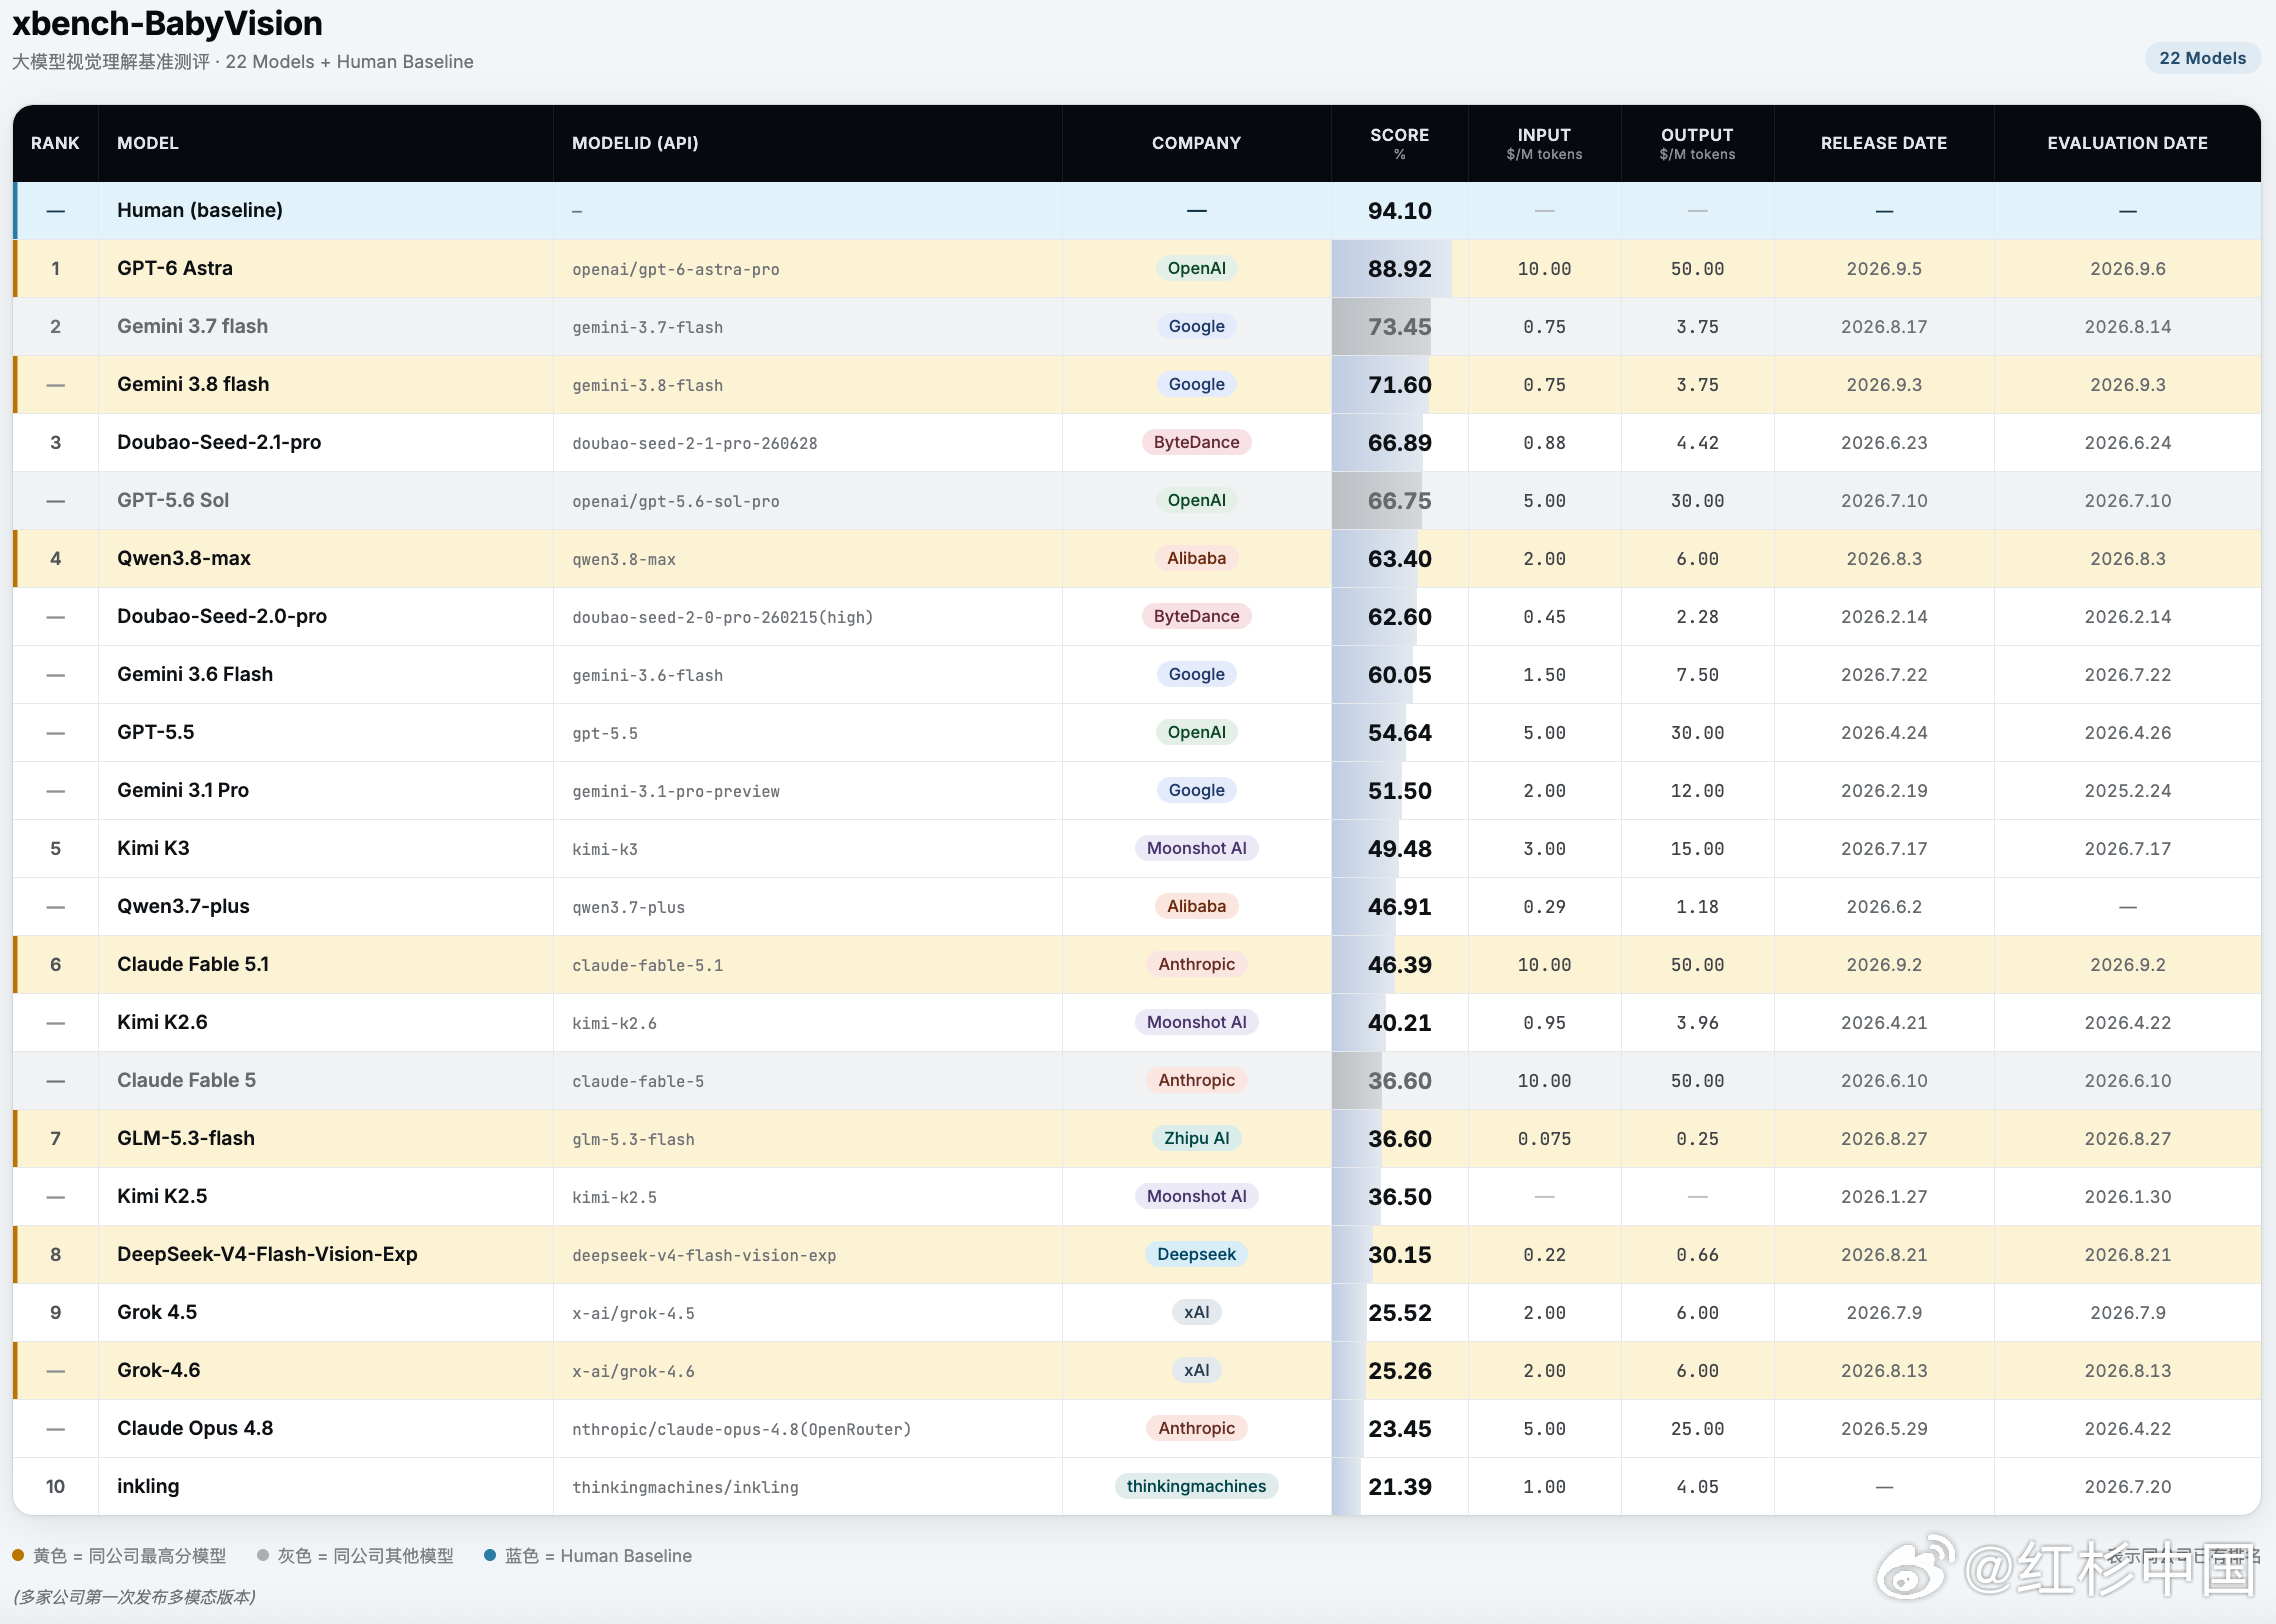Click the xAI badge in Grok-4.6 row
Image resolution: width=2276 pixels, height=1624 pixels.
click(1196, 1370)
